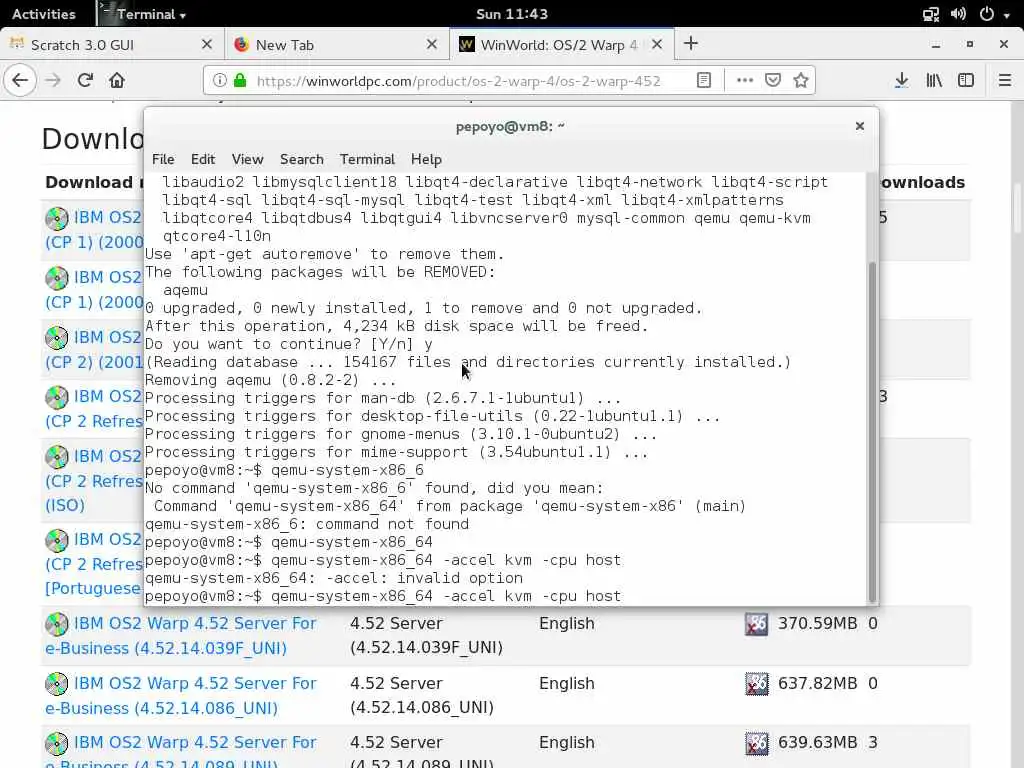Click disc icon of 4.52.14.039F_UNI row
Viewport: 1024px width, 768px height.
tap(57, 624)
